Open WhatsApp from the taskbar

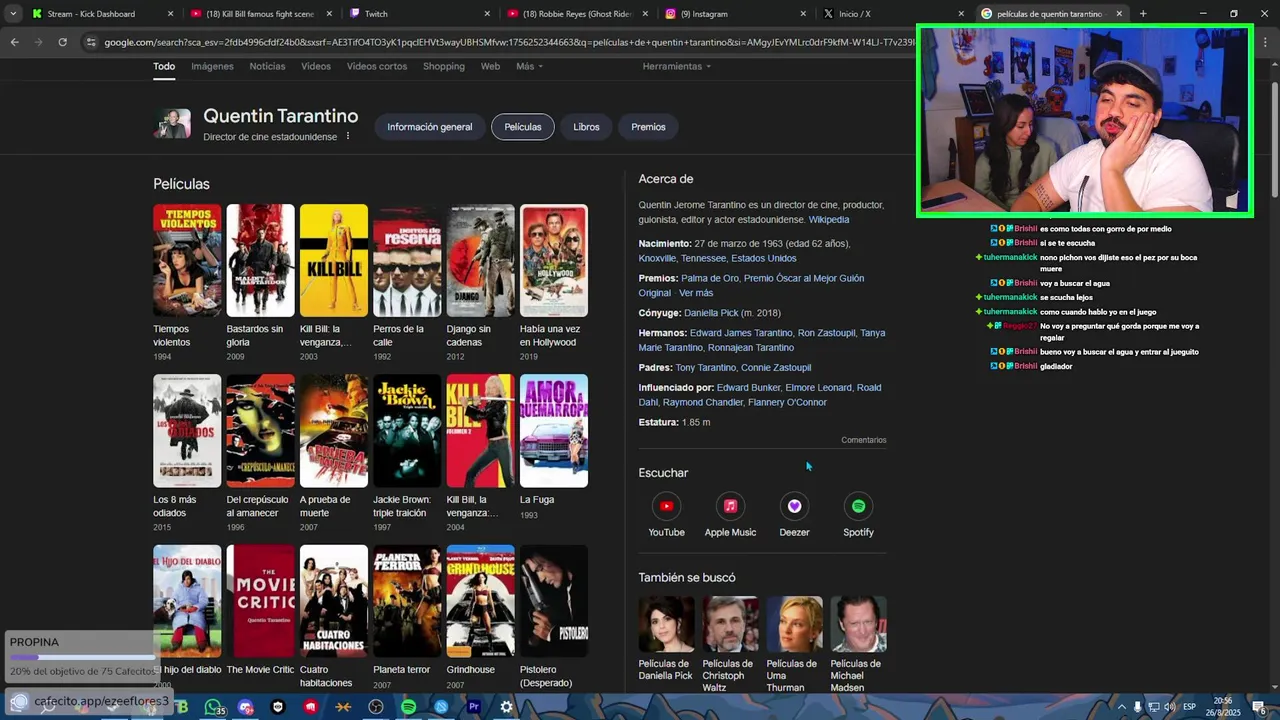[213, 707]
